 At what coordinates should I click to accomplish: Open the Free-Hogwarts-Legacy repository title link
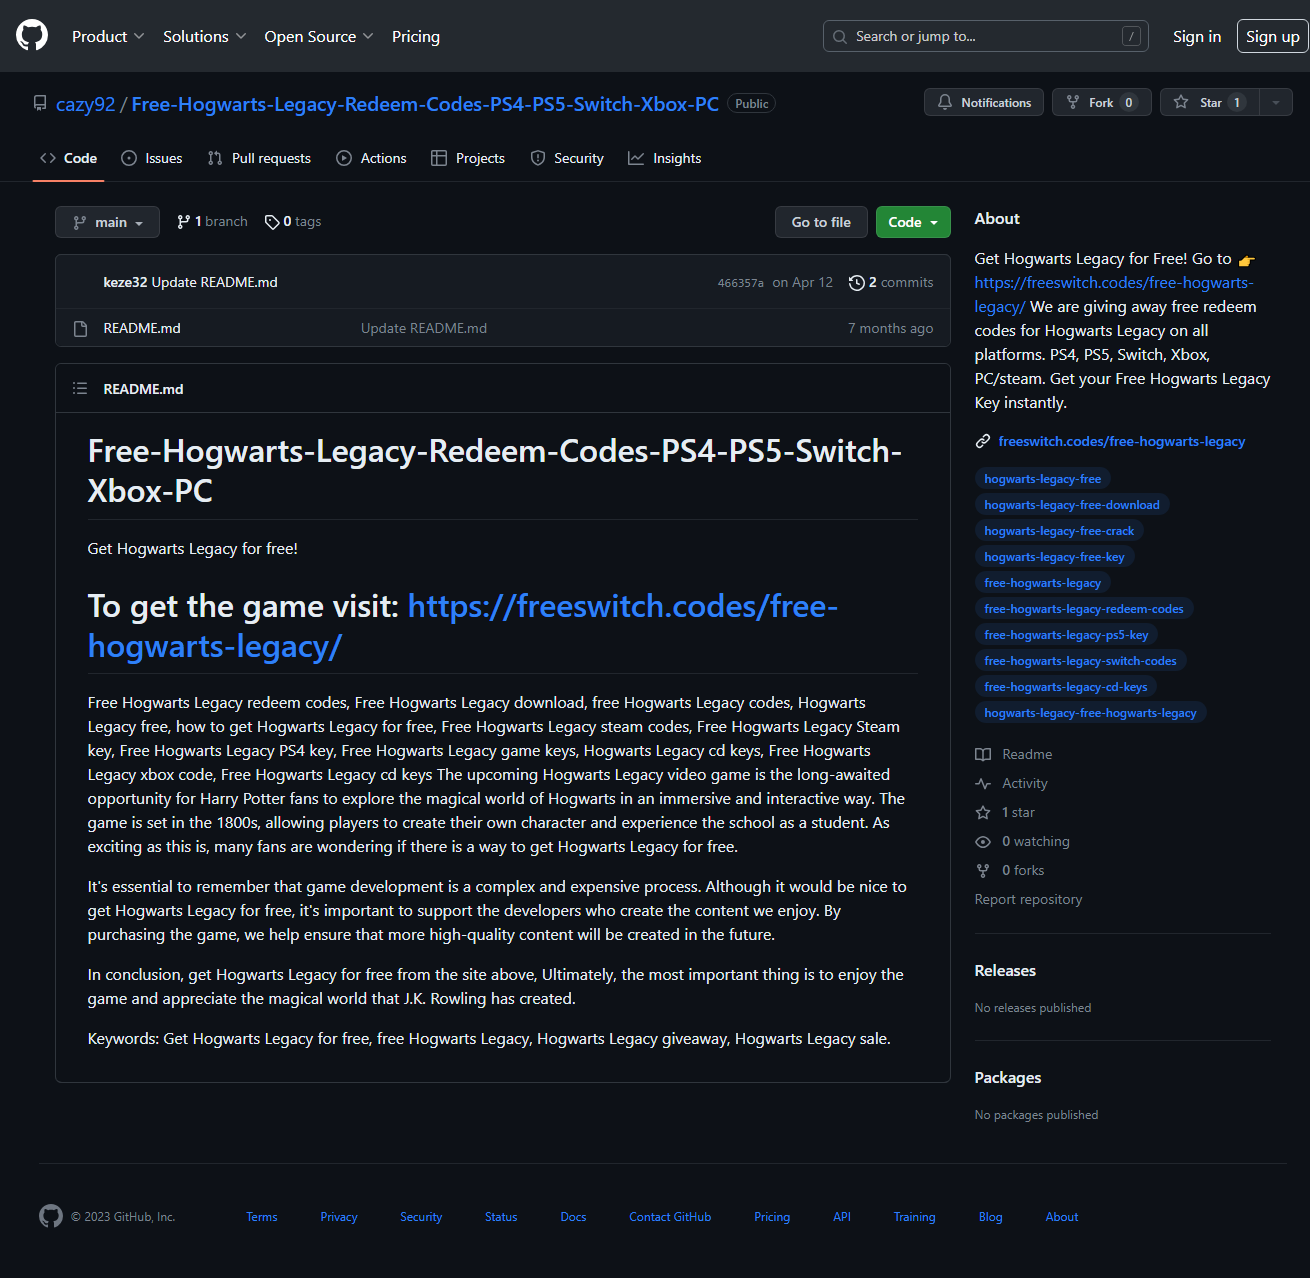[425, 104]
